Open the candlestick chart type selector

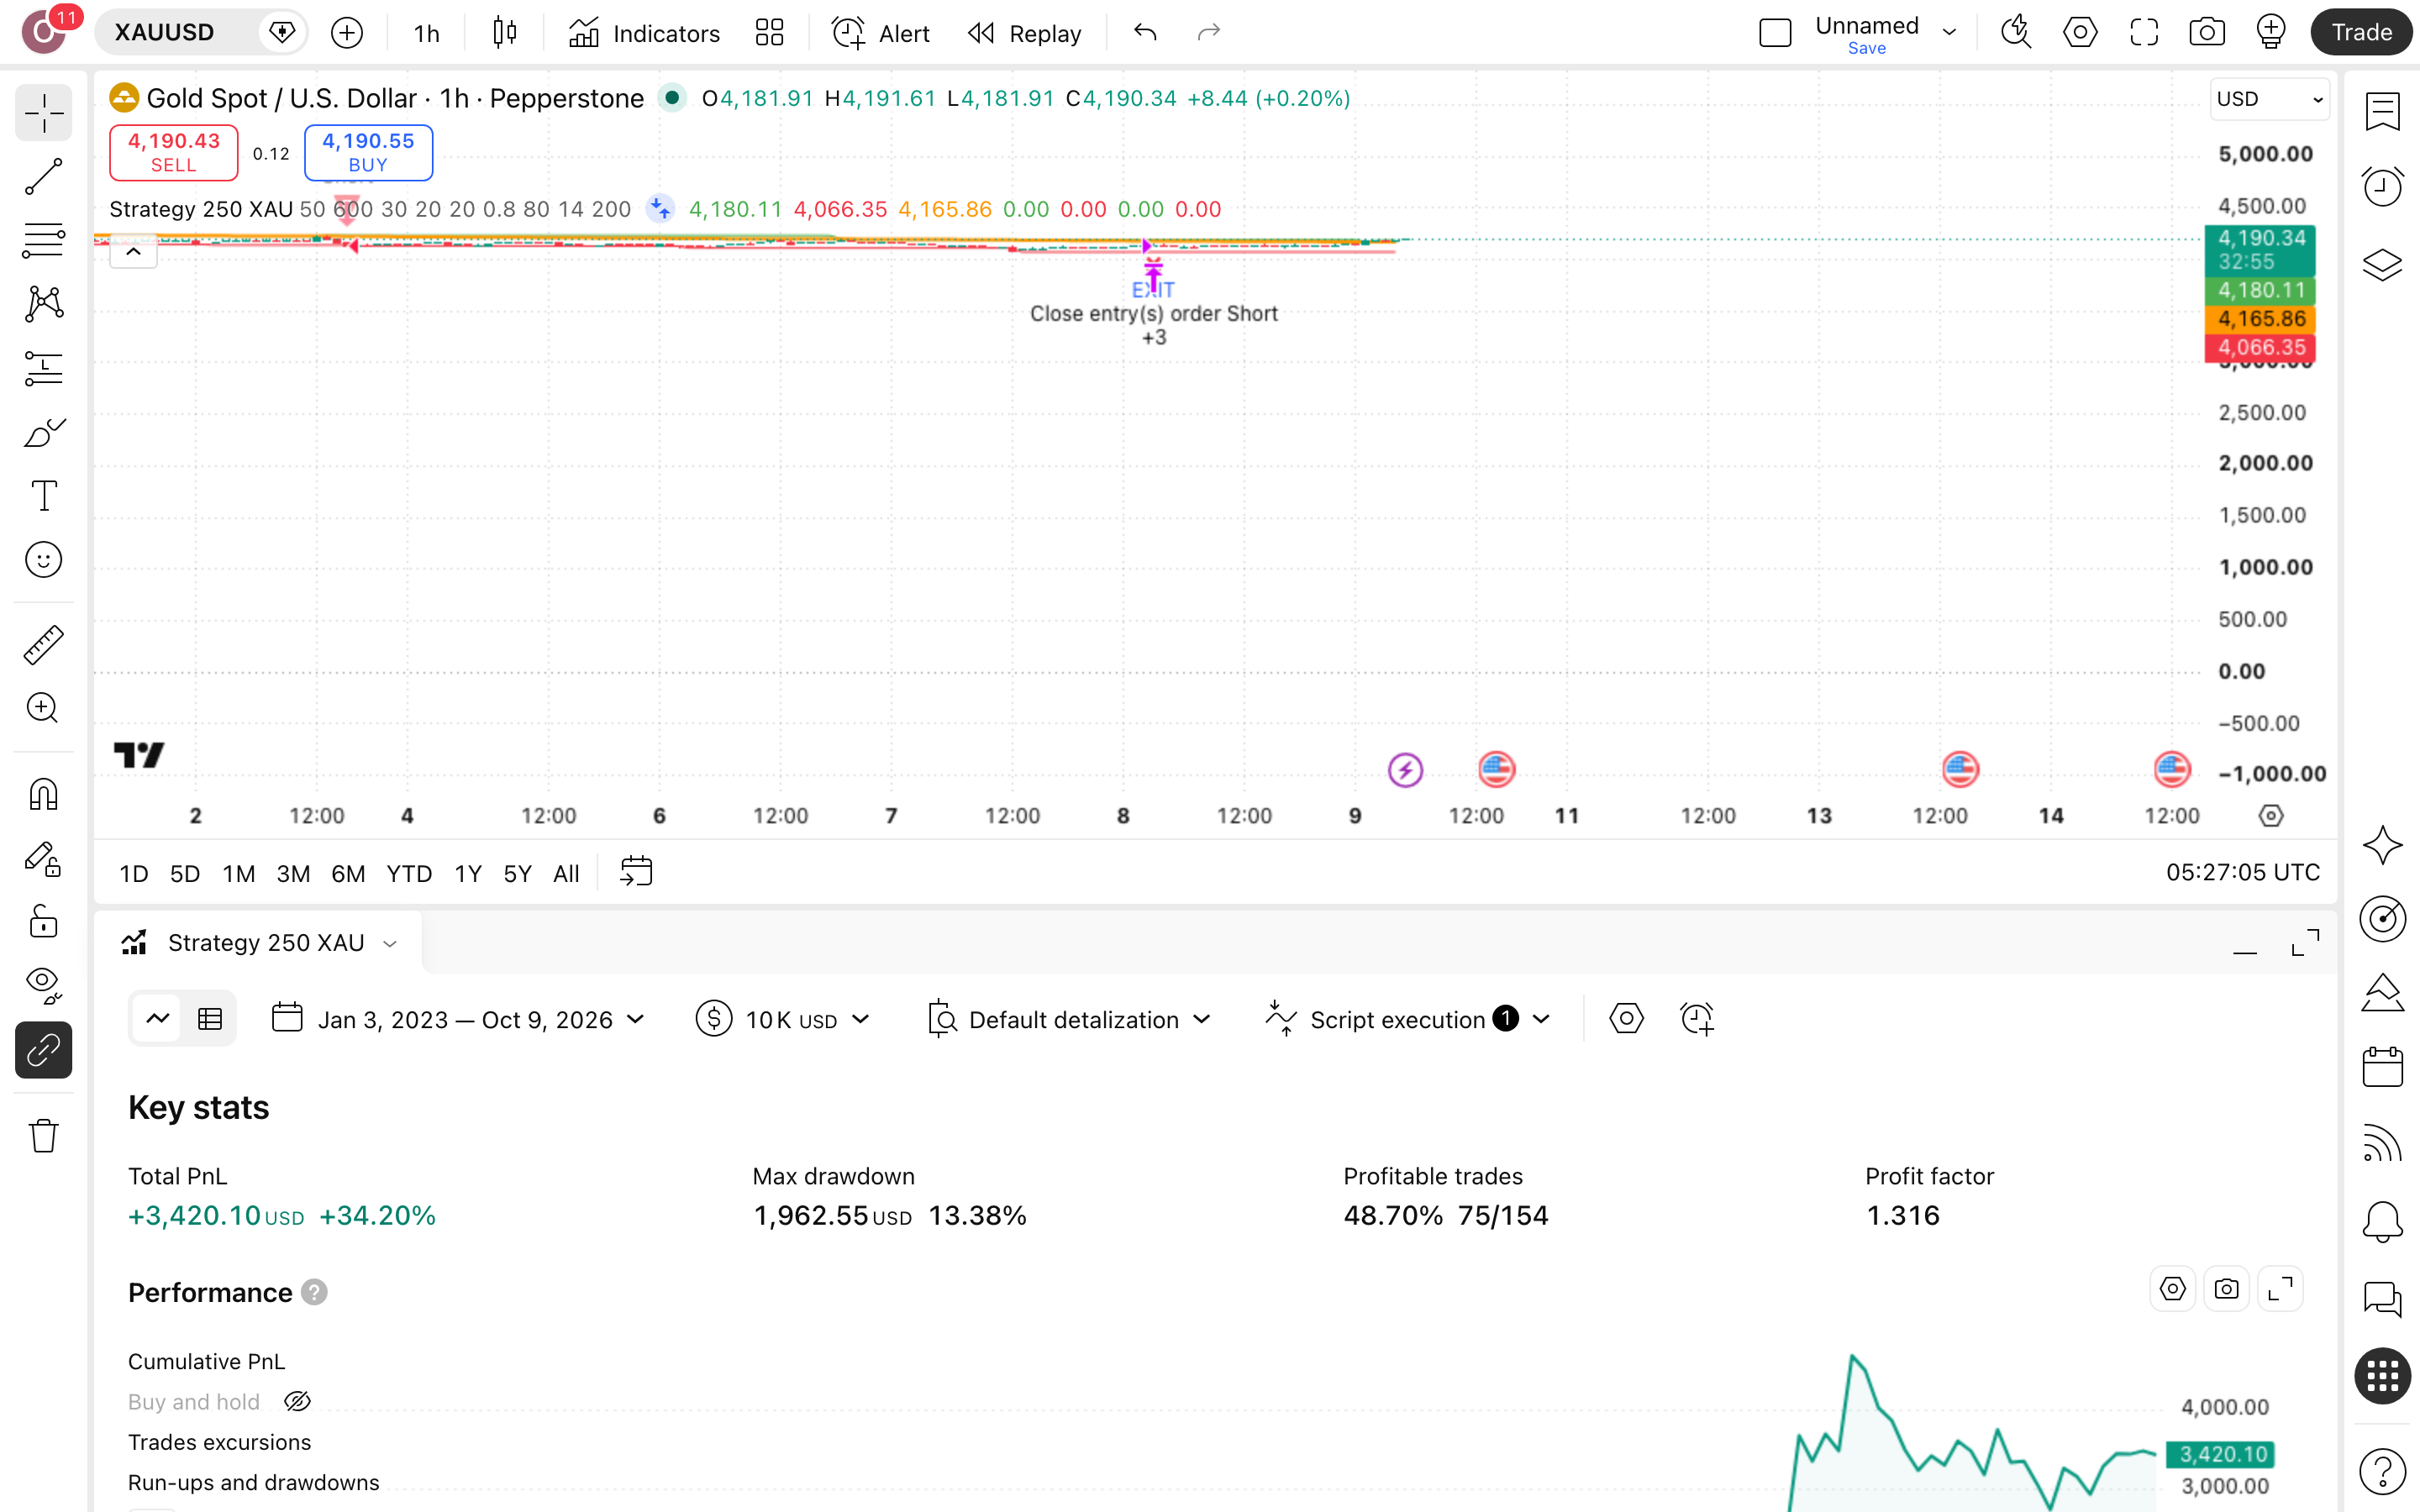point(505,33)
